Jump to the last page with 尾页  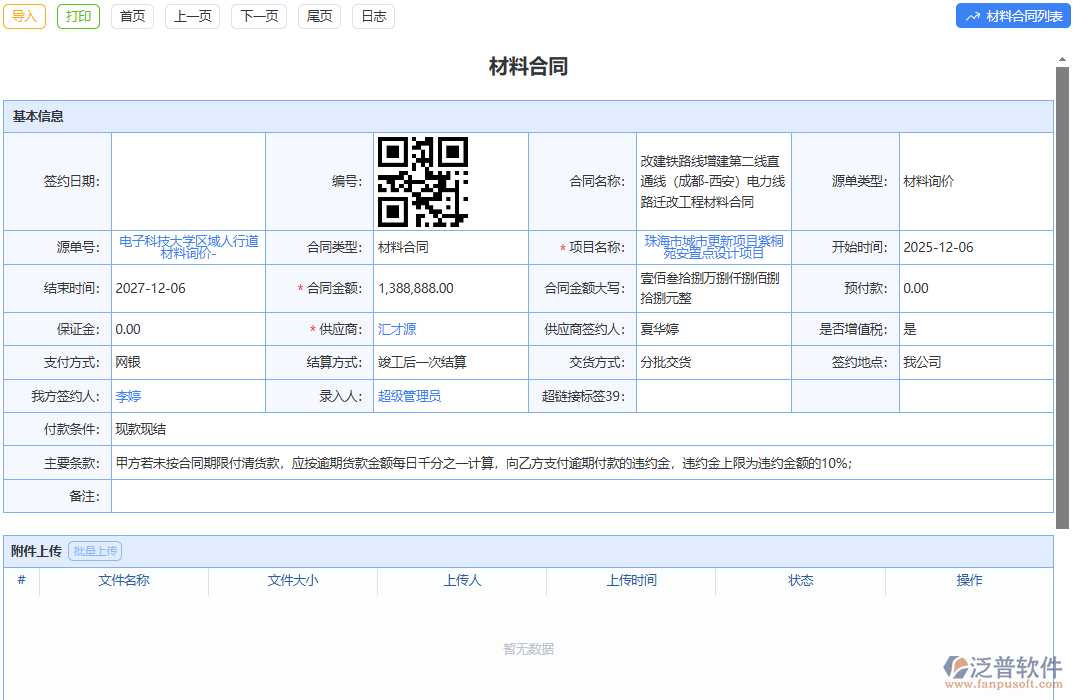pyautogui.click(x=318, y=16)
